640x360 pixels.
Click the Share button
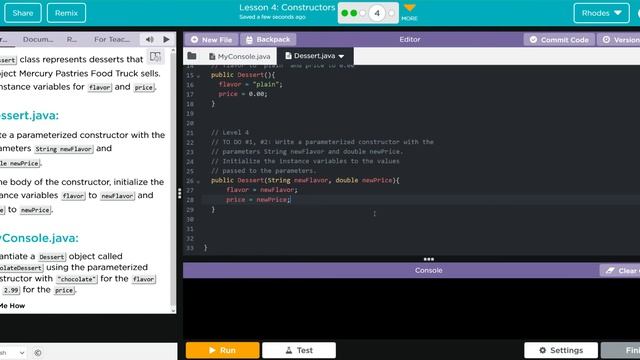[x=23, y=13]
